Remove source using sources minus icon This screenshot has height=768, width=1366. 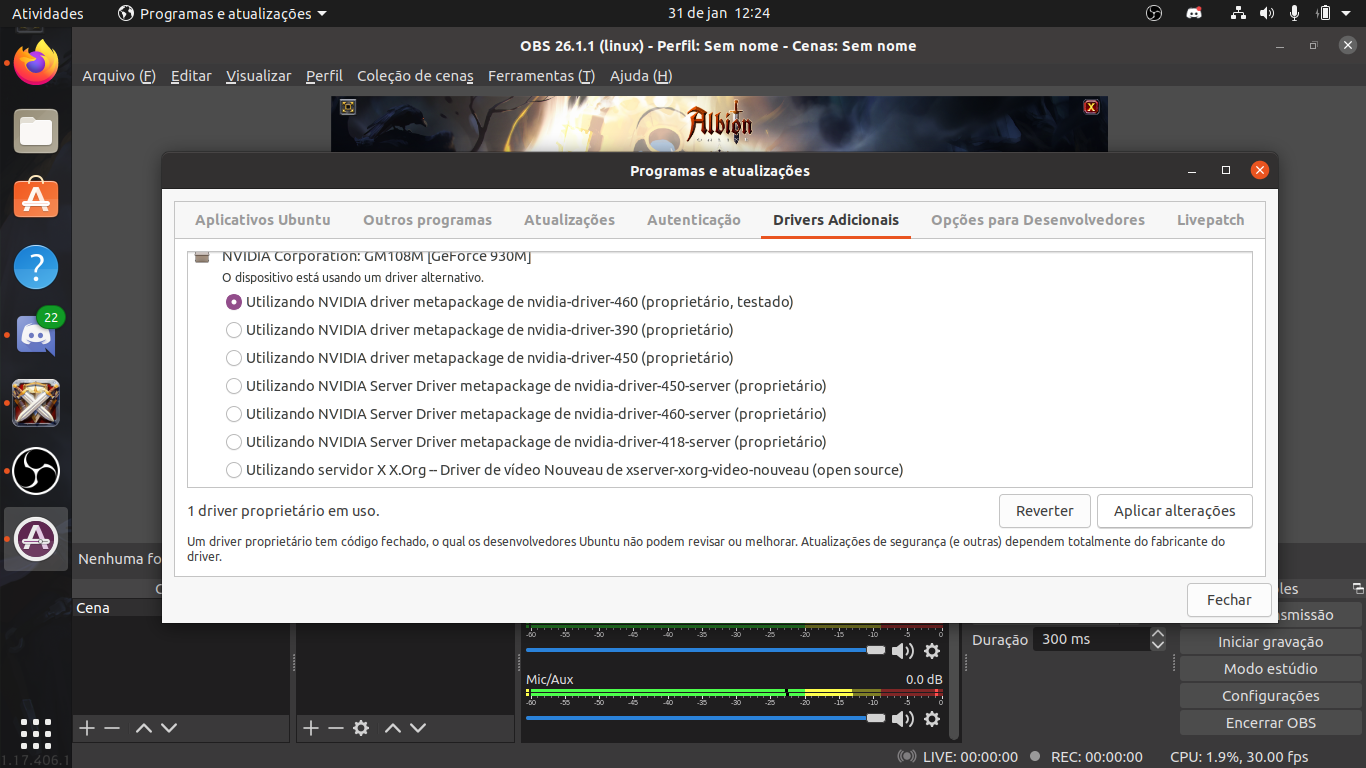click(x=336, y=728)
